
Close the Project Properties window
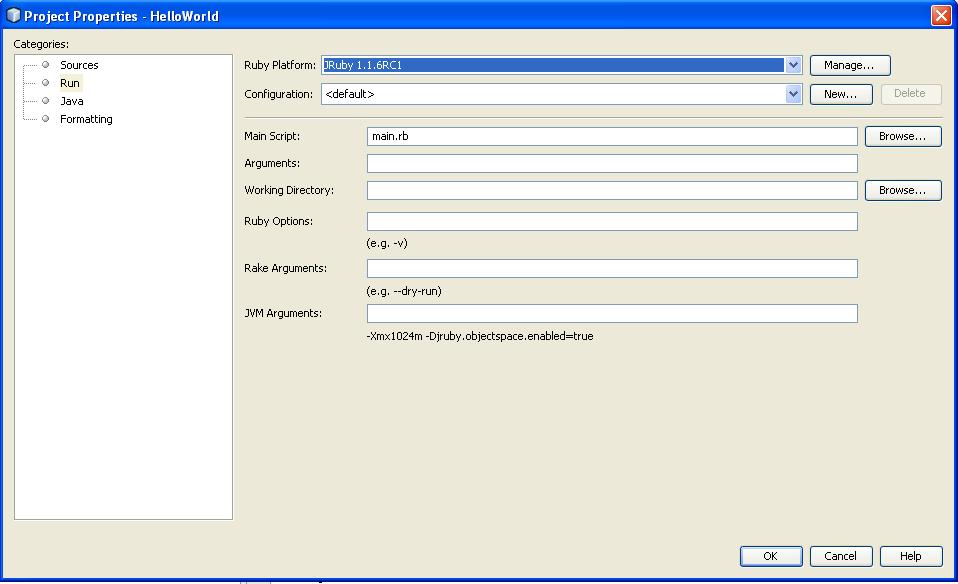[941, 15]
